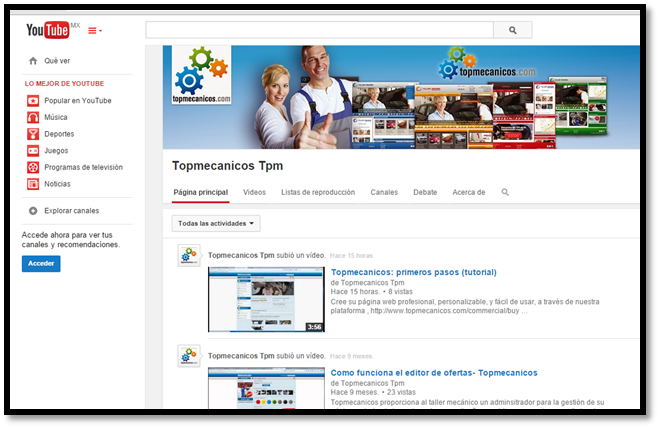Click the Programas de televisión reel icon
659x428 pixels.
[33, 167]
